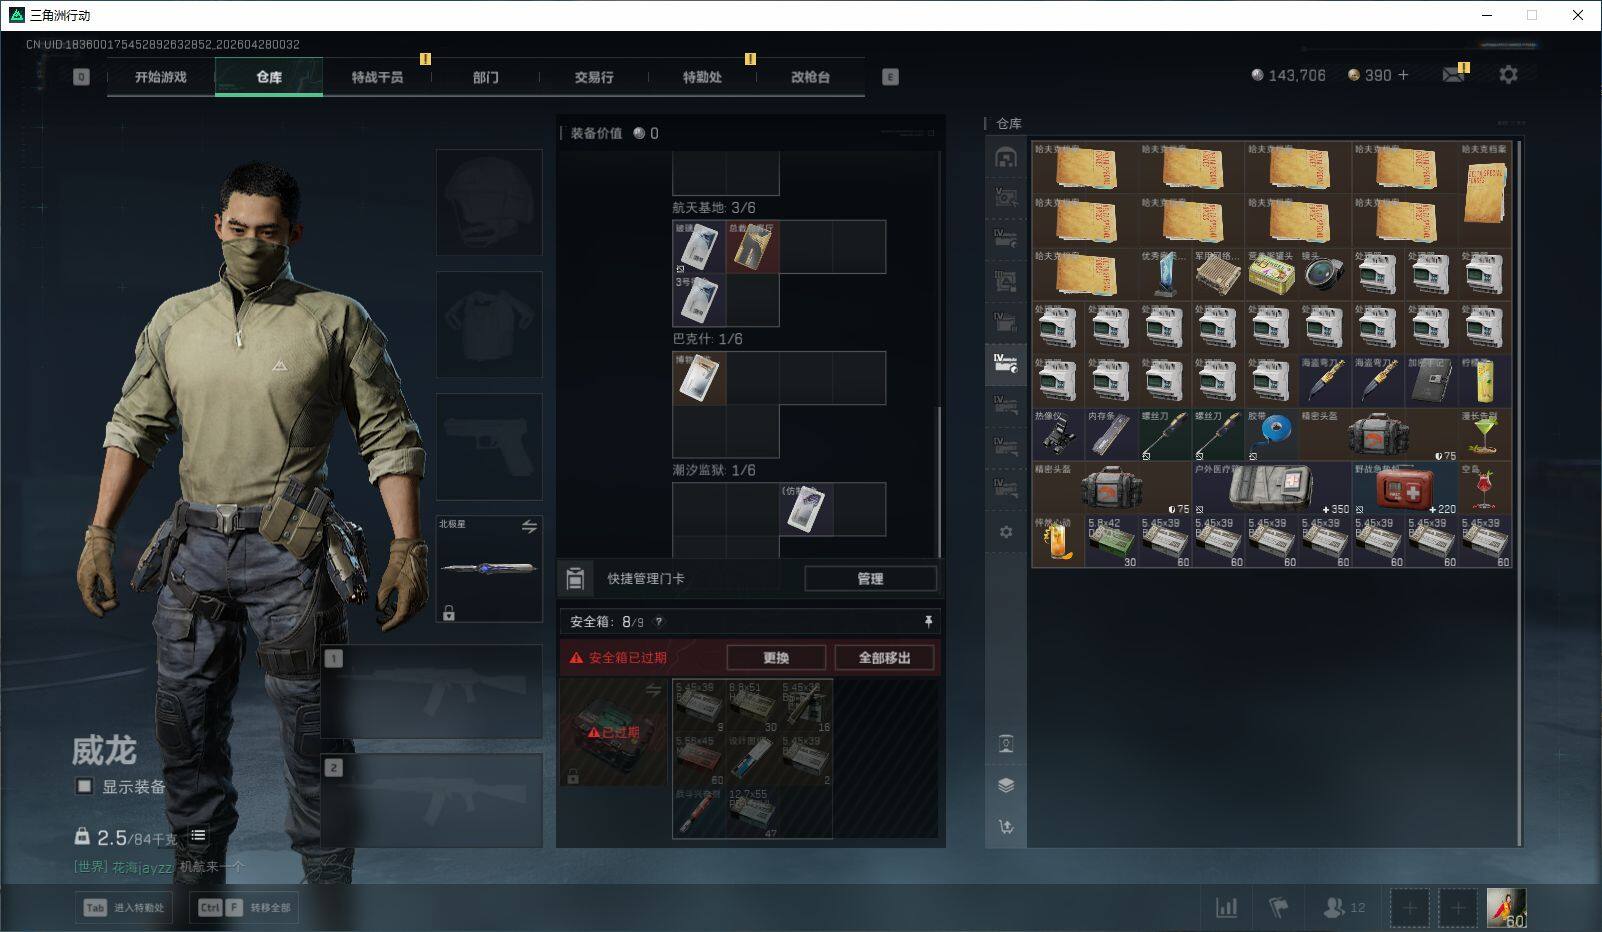Select the red keycard under 航天基地

752,247
